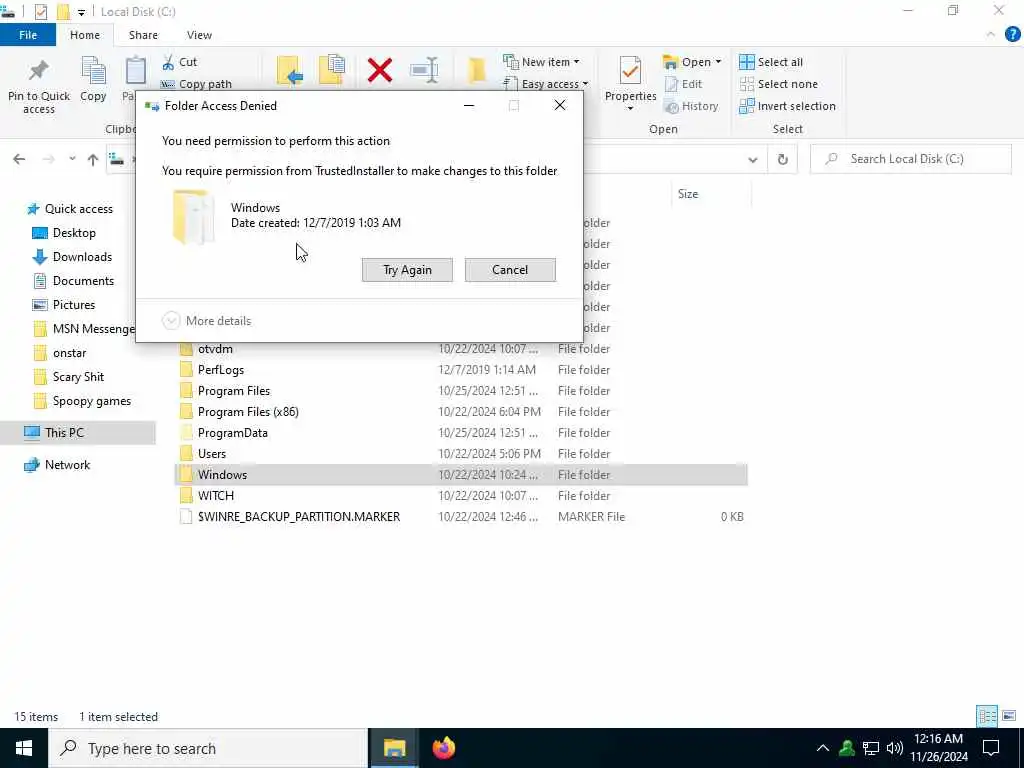Select Spoopy games folder in sidebar
This screenshot has width=1024, height=768.
click(82, 401)
